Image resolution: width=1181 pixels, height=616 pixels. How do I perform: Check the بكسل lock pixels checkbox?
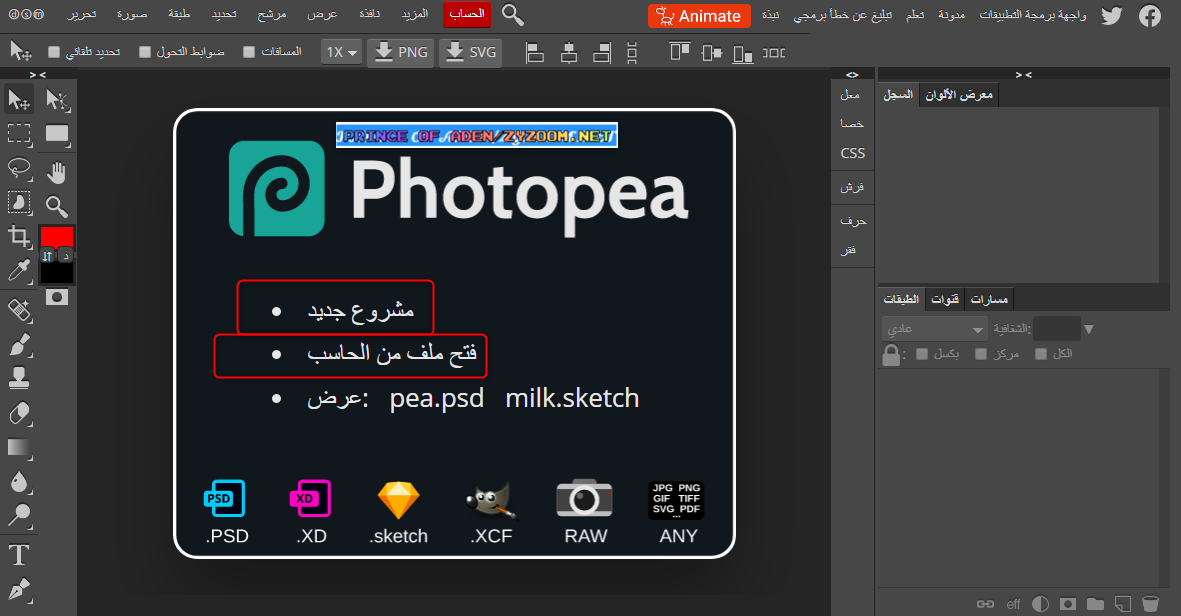coord(922,354)
